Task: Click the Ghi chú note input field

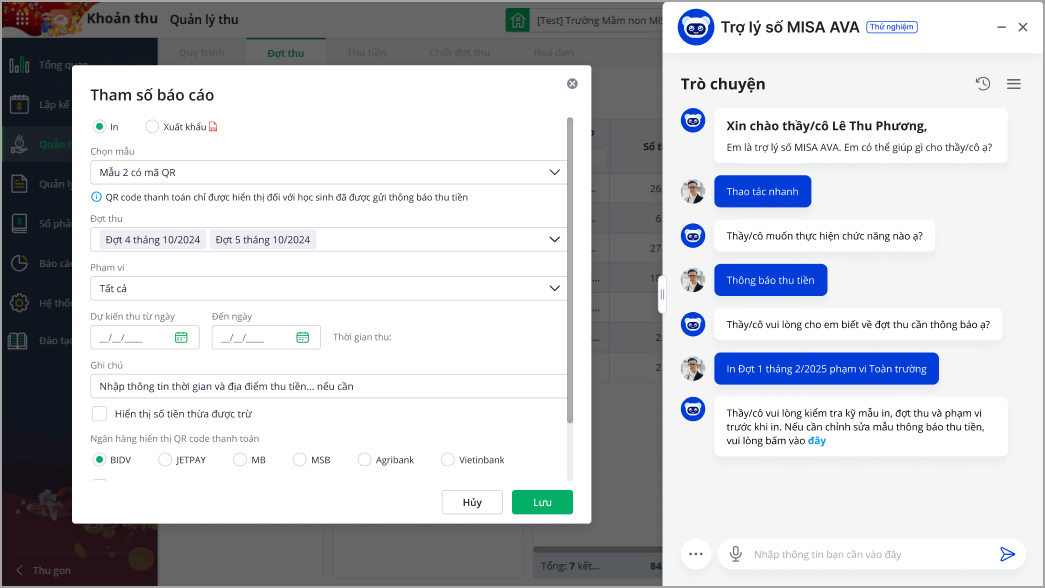Action: click(x=328, y=386)
